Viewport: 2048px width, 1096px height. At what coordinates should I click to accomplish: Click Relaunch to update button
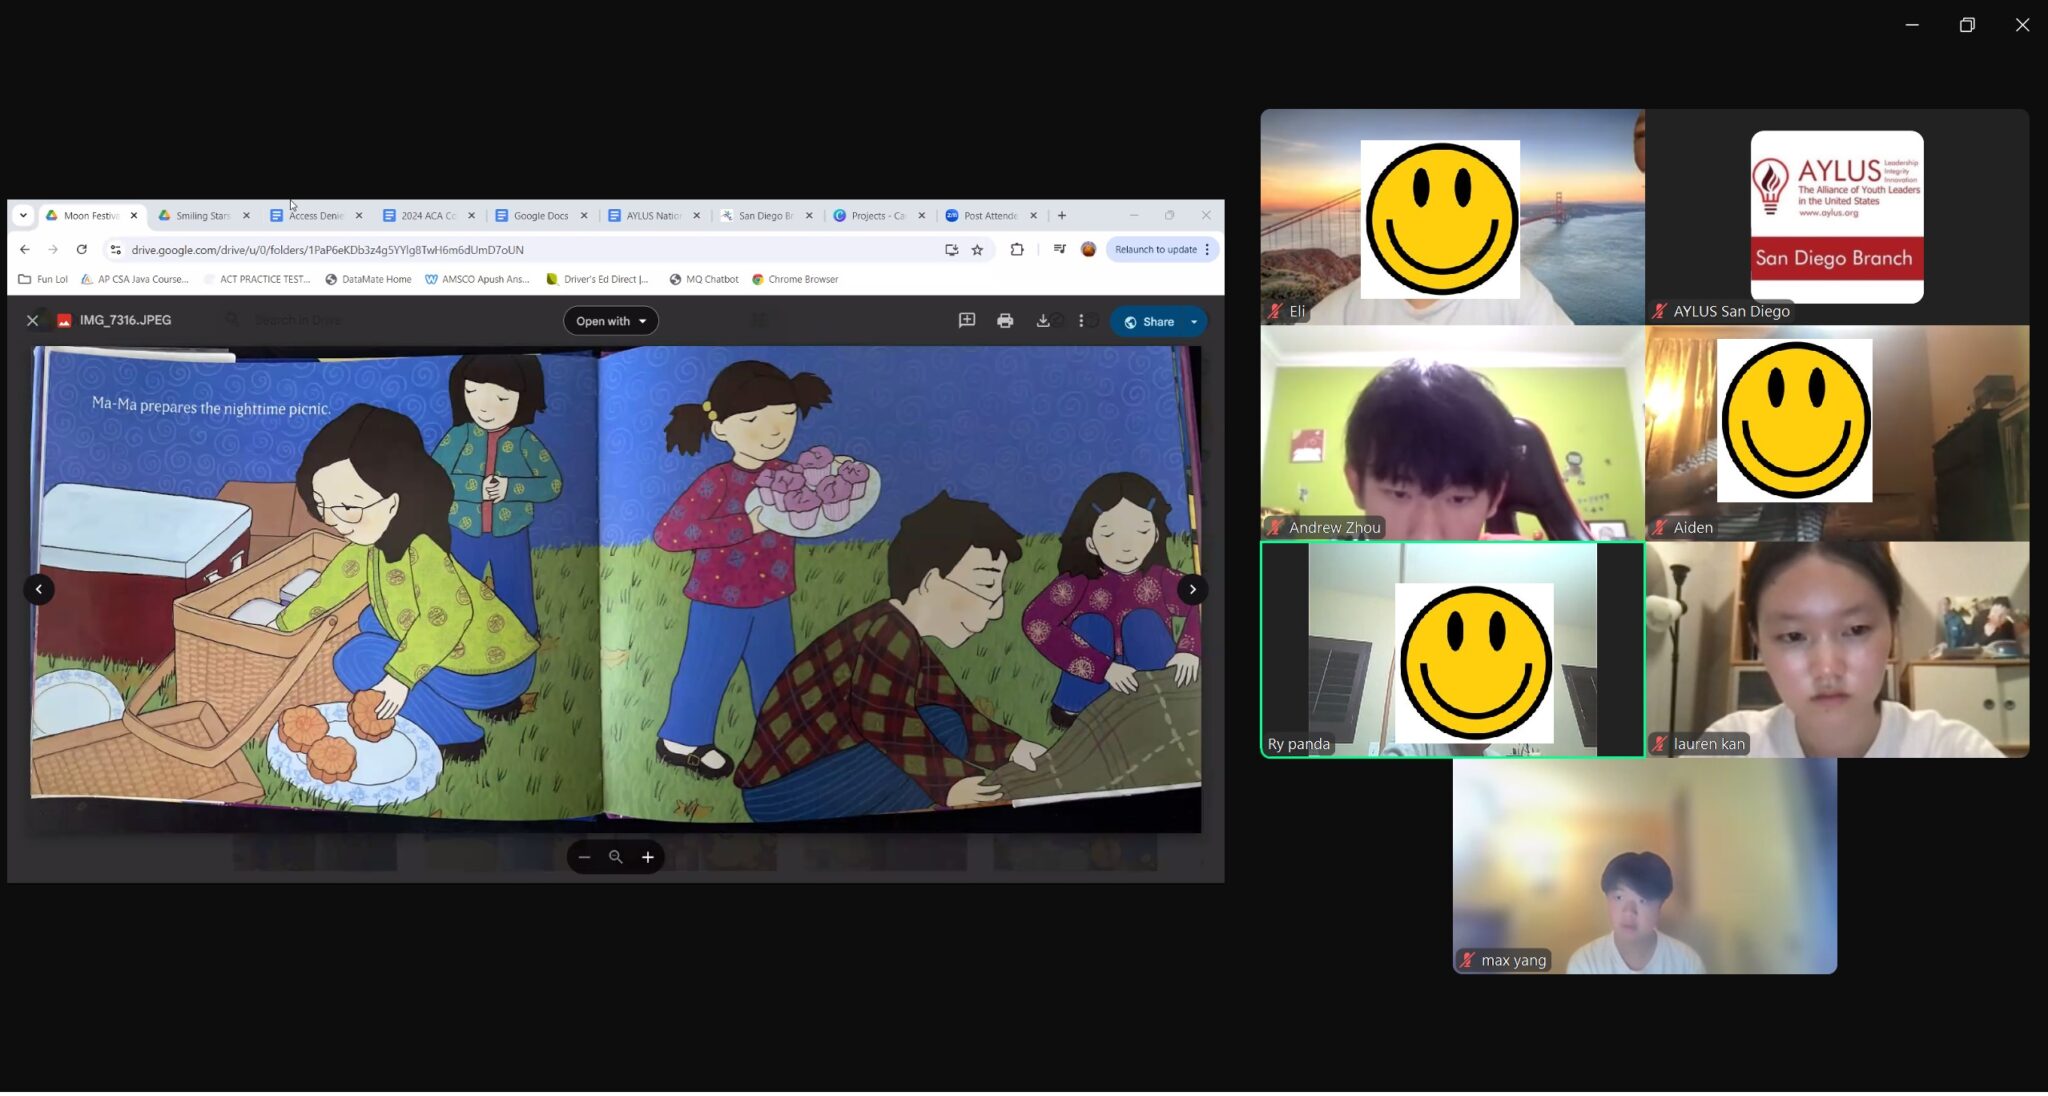pos(1155,250)
